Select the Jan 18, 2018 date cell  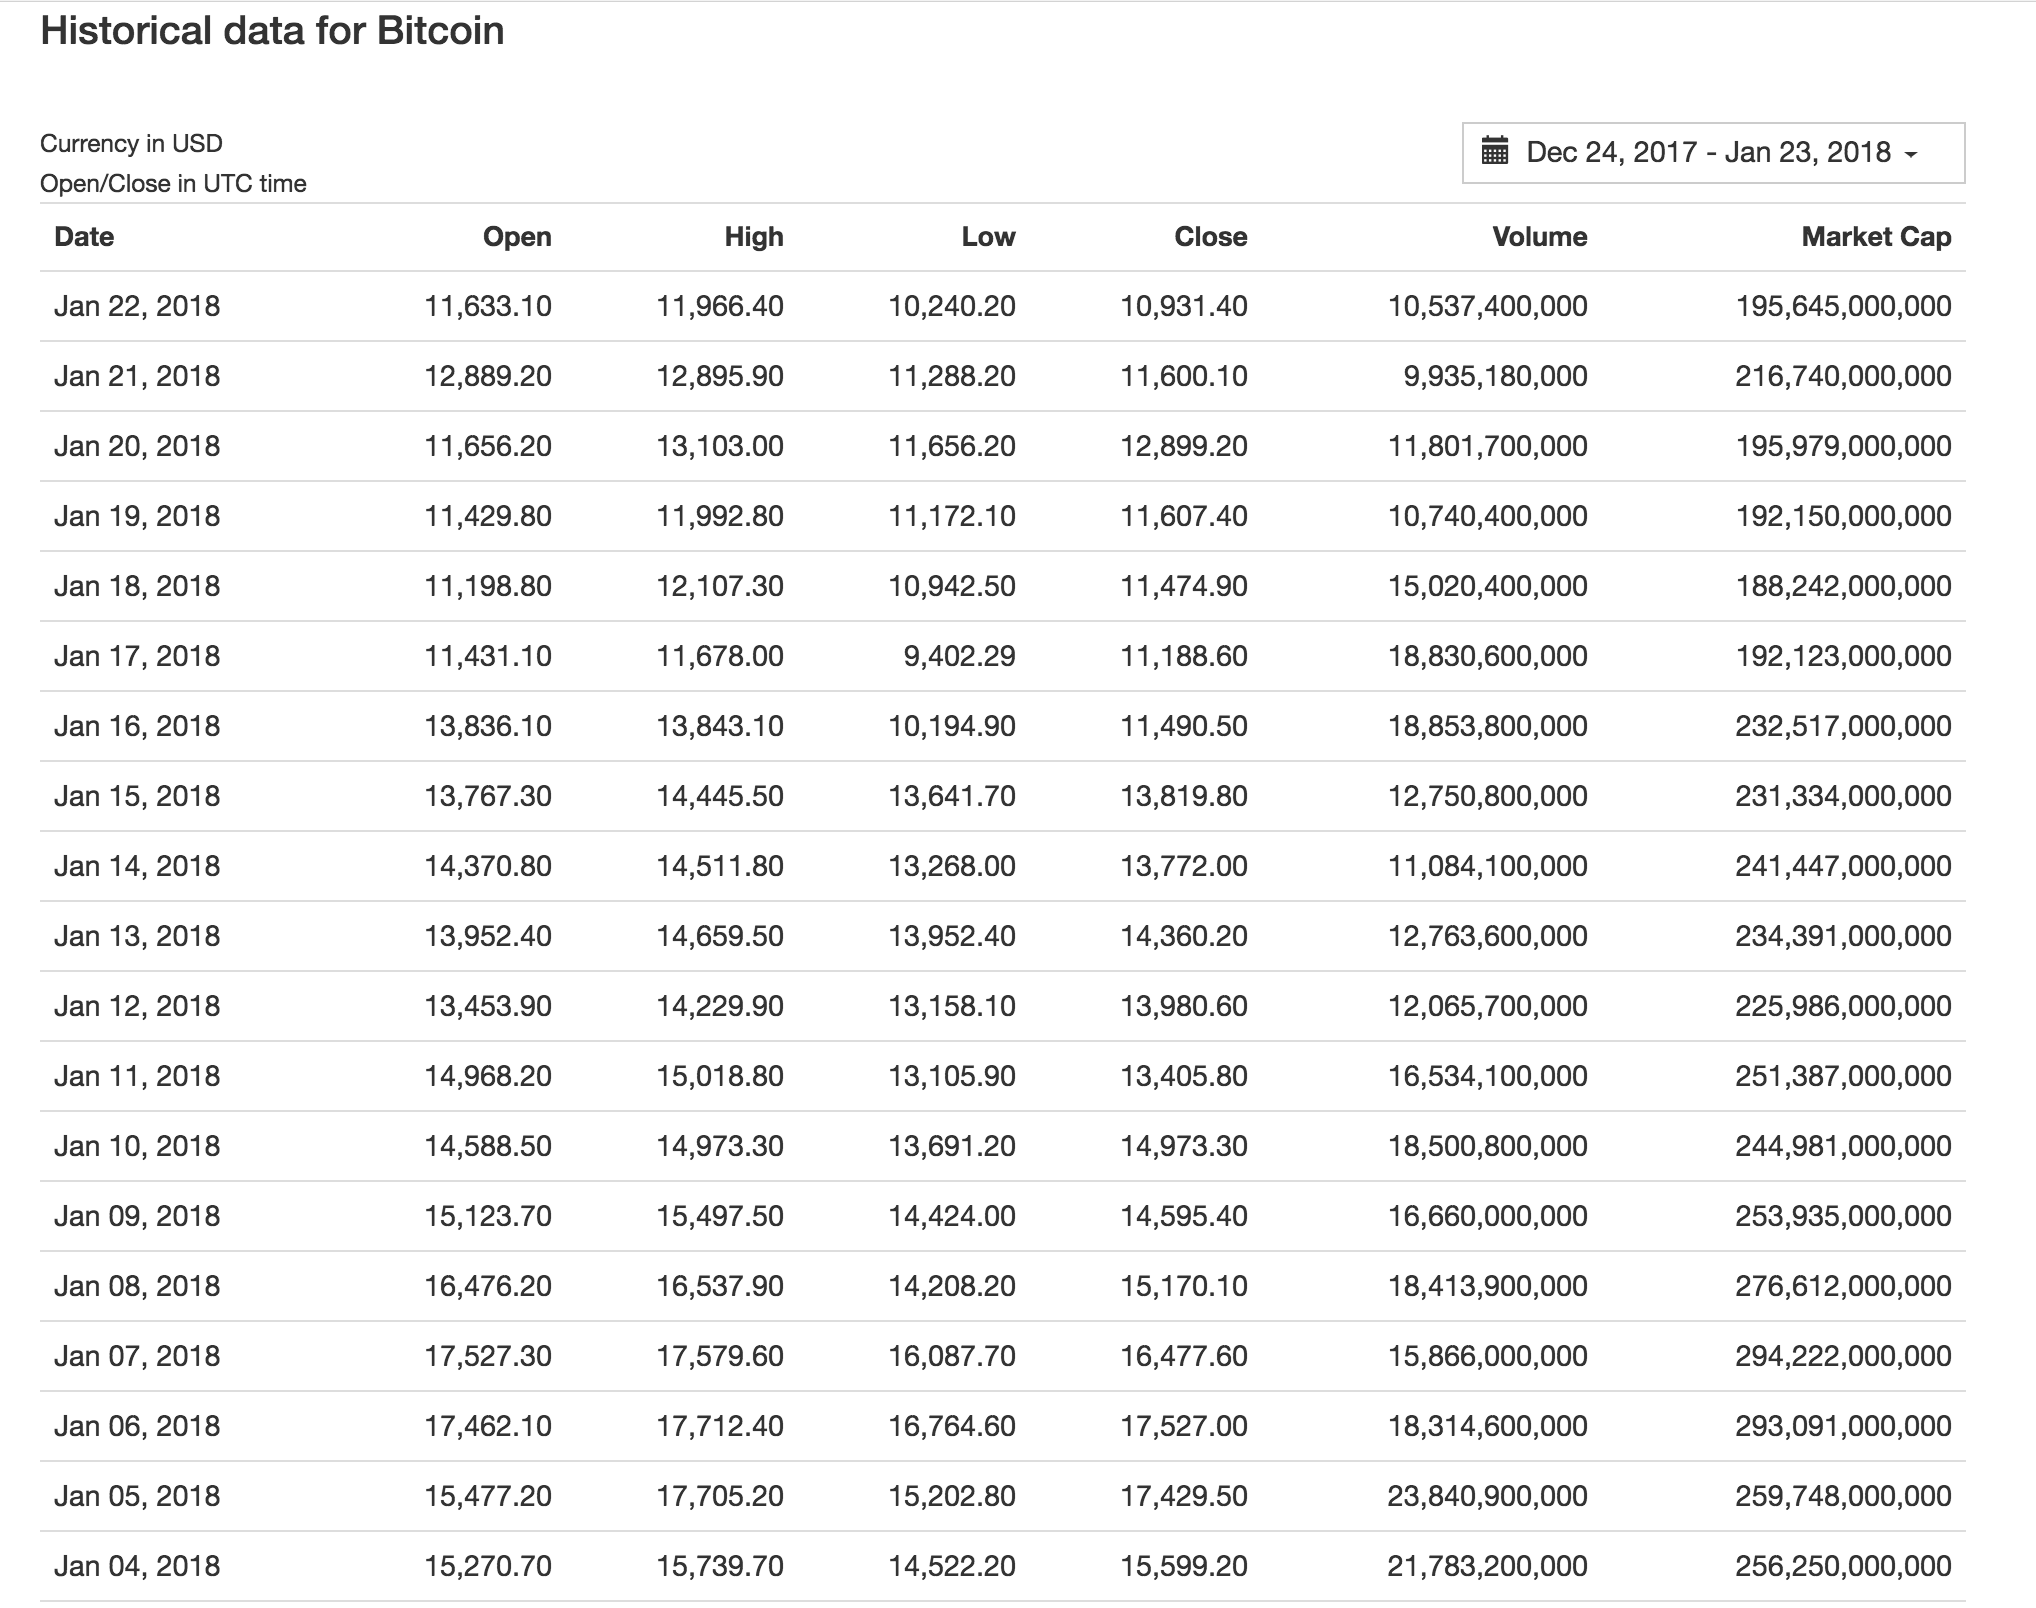point(137,586)
